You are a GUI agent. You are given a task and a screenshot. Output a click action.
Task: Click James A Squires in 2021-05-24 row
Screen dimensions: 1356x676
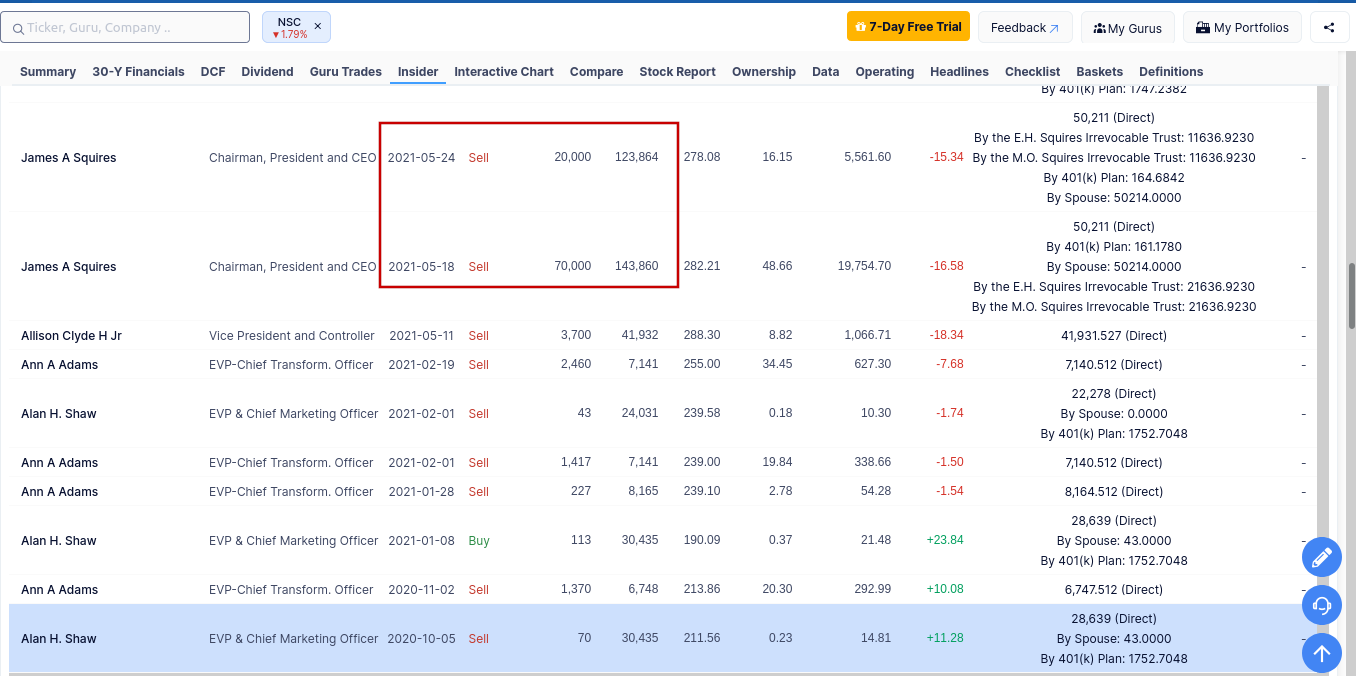[69, 158]
